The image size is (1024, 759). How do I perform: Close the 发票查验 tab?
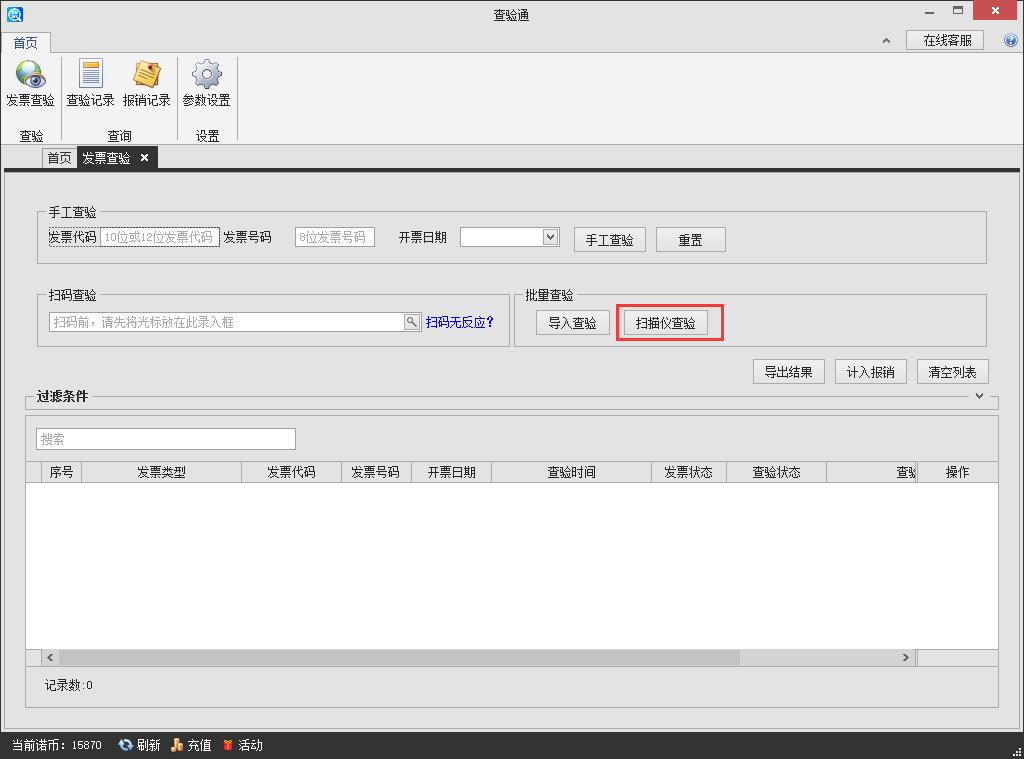click(x=144, y=158)
